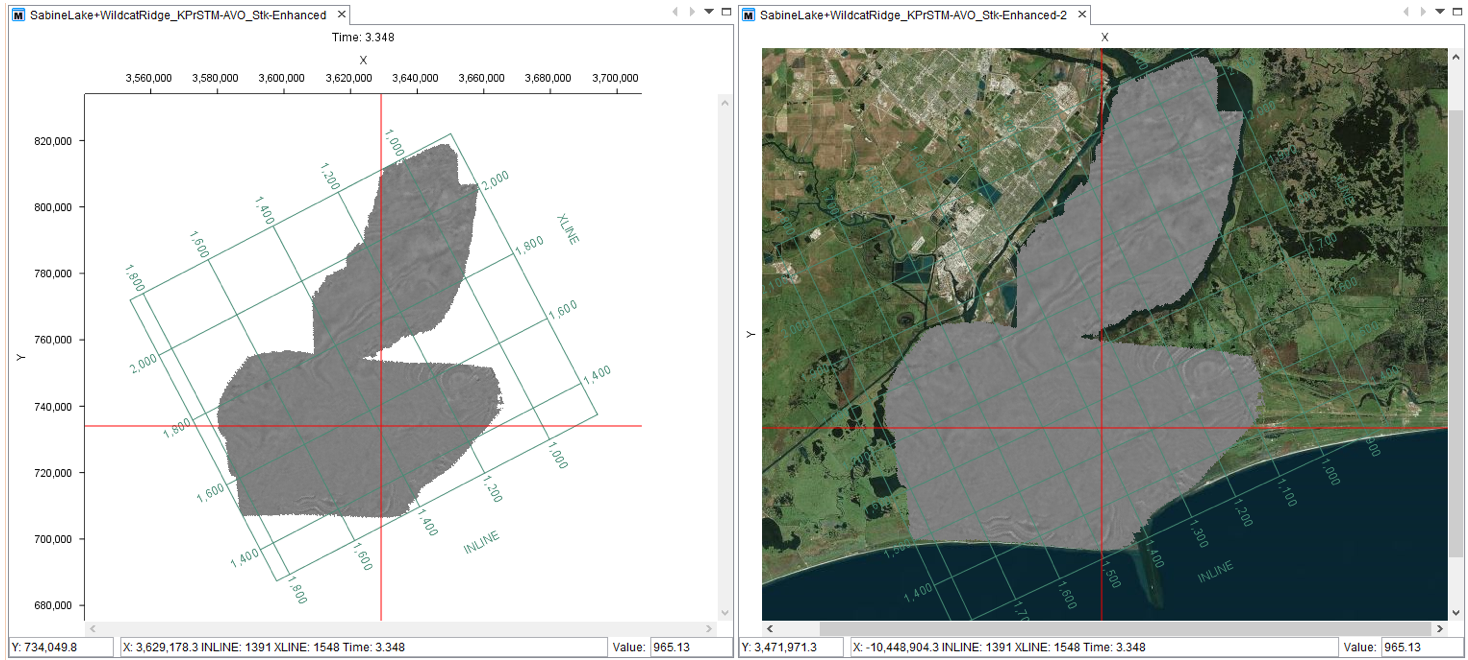Click the INLINE label on satellite map
Image resolution: width=1468 pixels, height=660 pixels.
(x=1215, y=572)
